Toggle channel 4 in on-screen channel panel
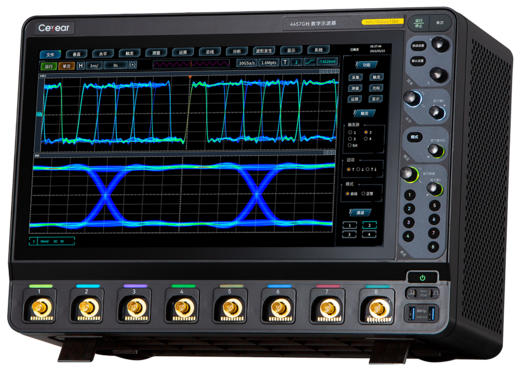The height and width of the screenshot is (372, 520). 369,234
